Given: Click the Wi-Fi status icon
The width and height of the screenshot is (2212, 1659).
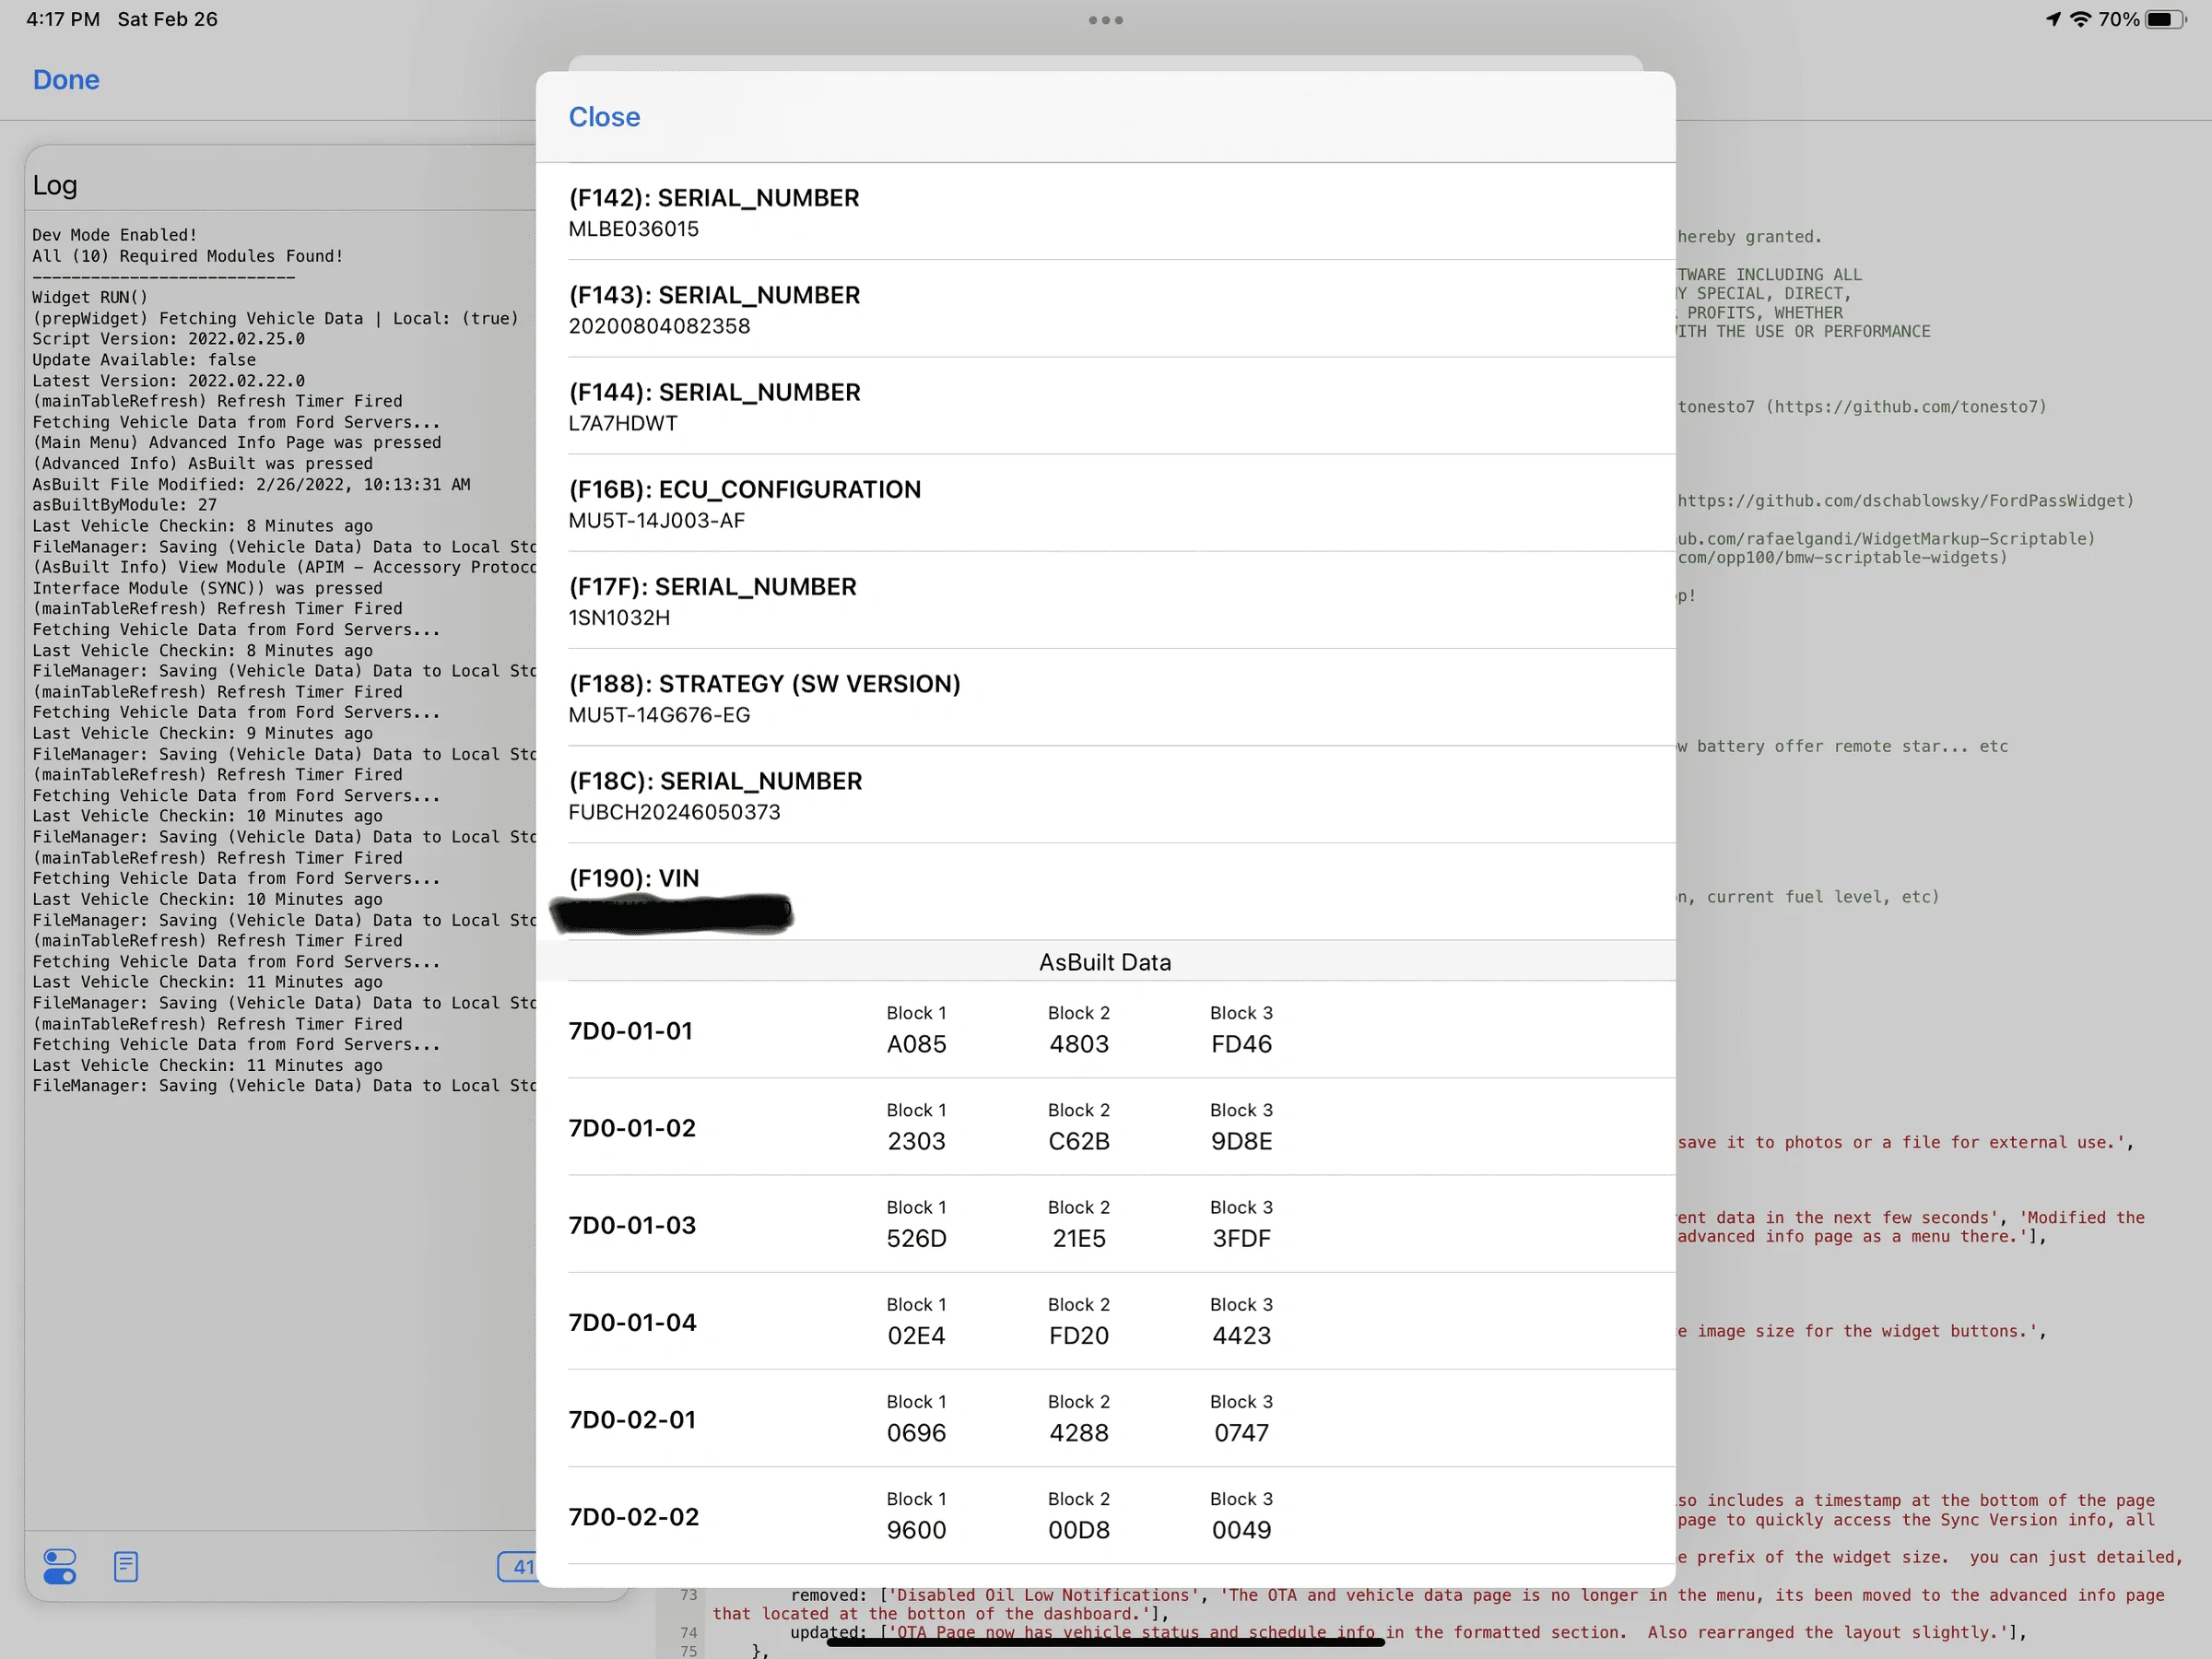Looking at the screenshot, I should click(x=2080, y=19).
